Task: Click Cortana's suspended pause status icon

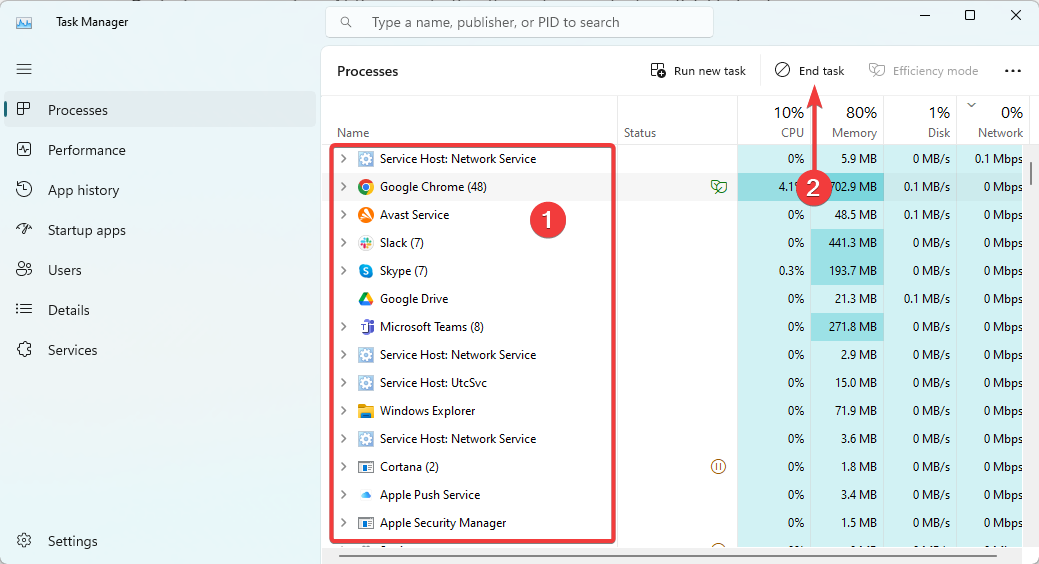Action: pyautogui.click(x=718, y=467)
